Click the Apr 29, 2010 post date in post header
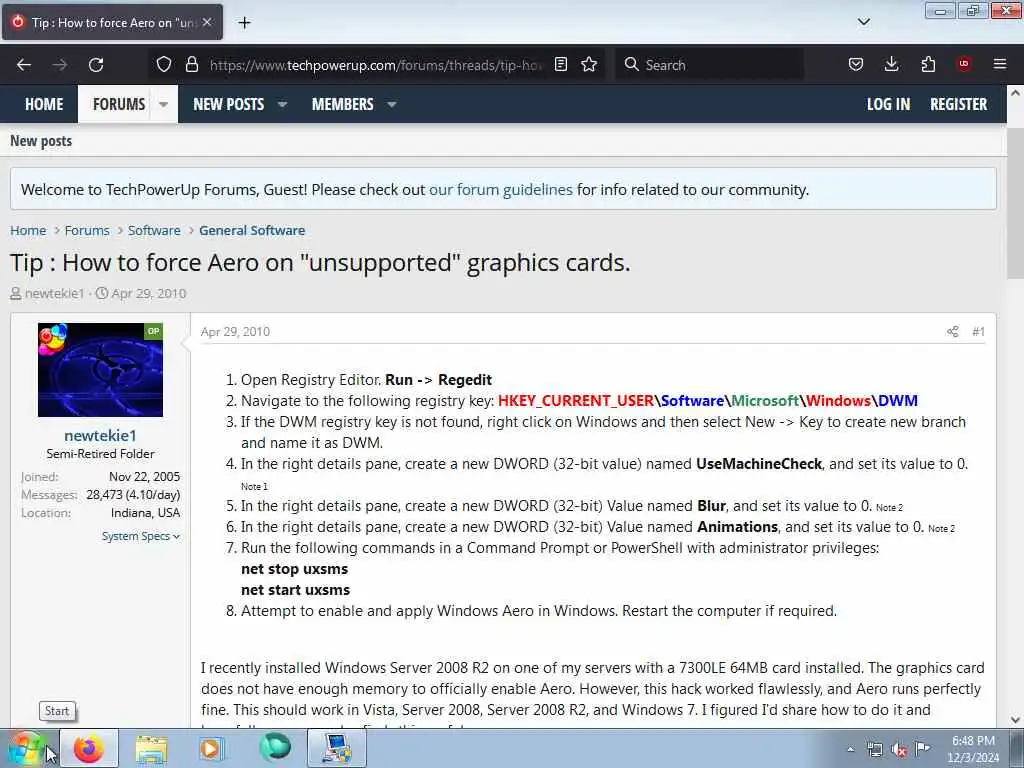This screenshot has width=1024, height=768. coord(235,332)
